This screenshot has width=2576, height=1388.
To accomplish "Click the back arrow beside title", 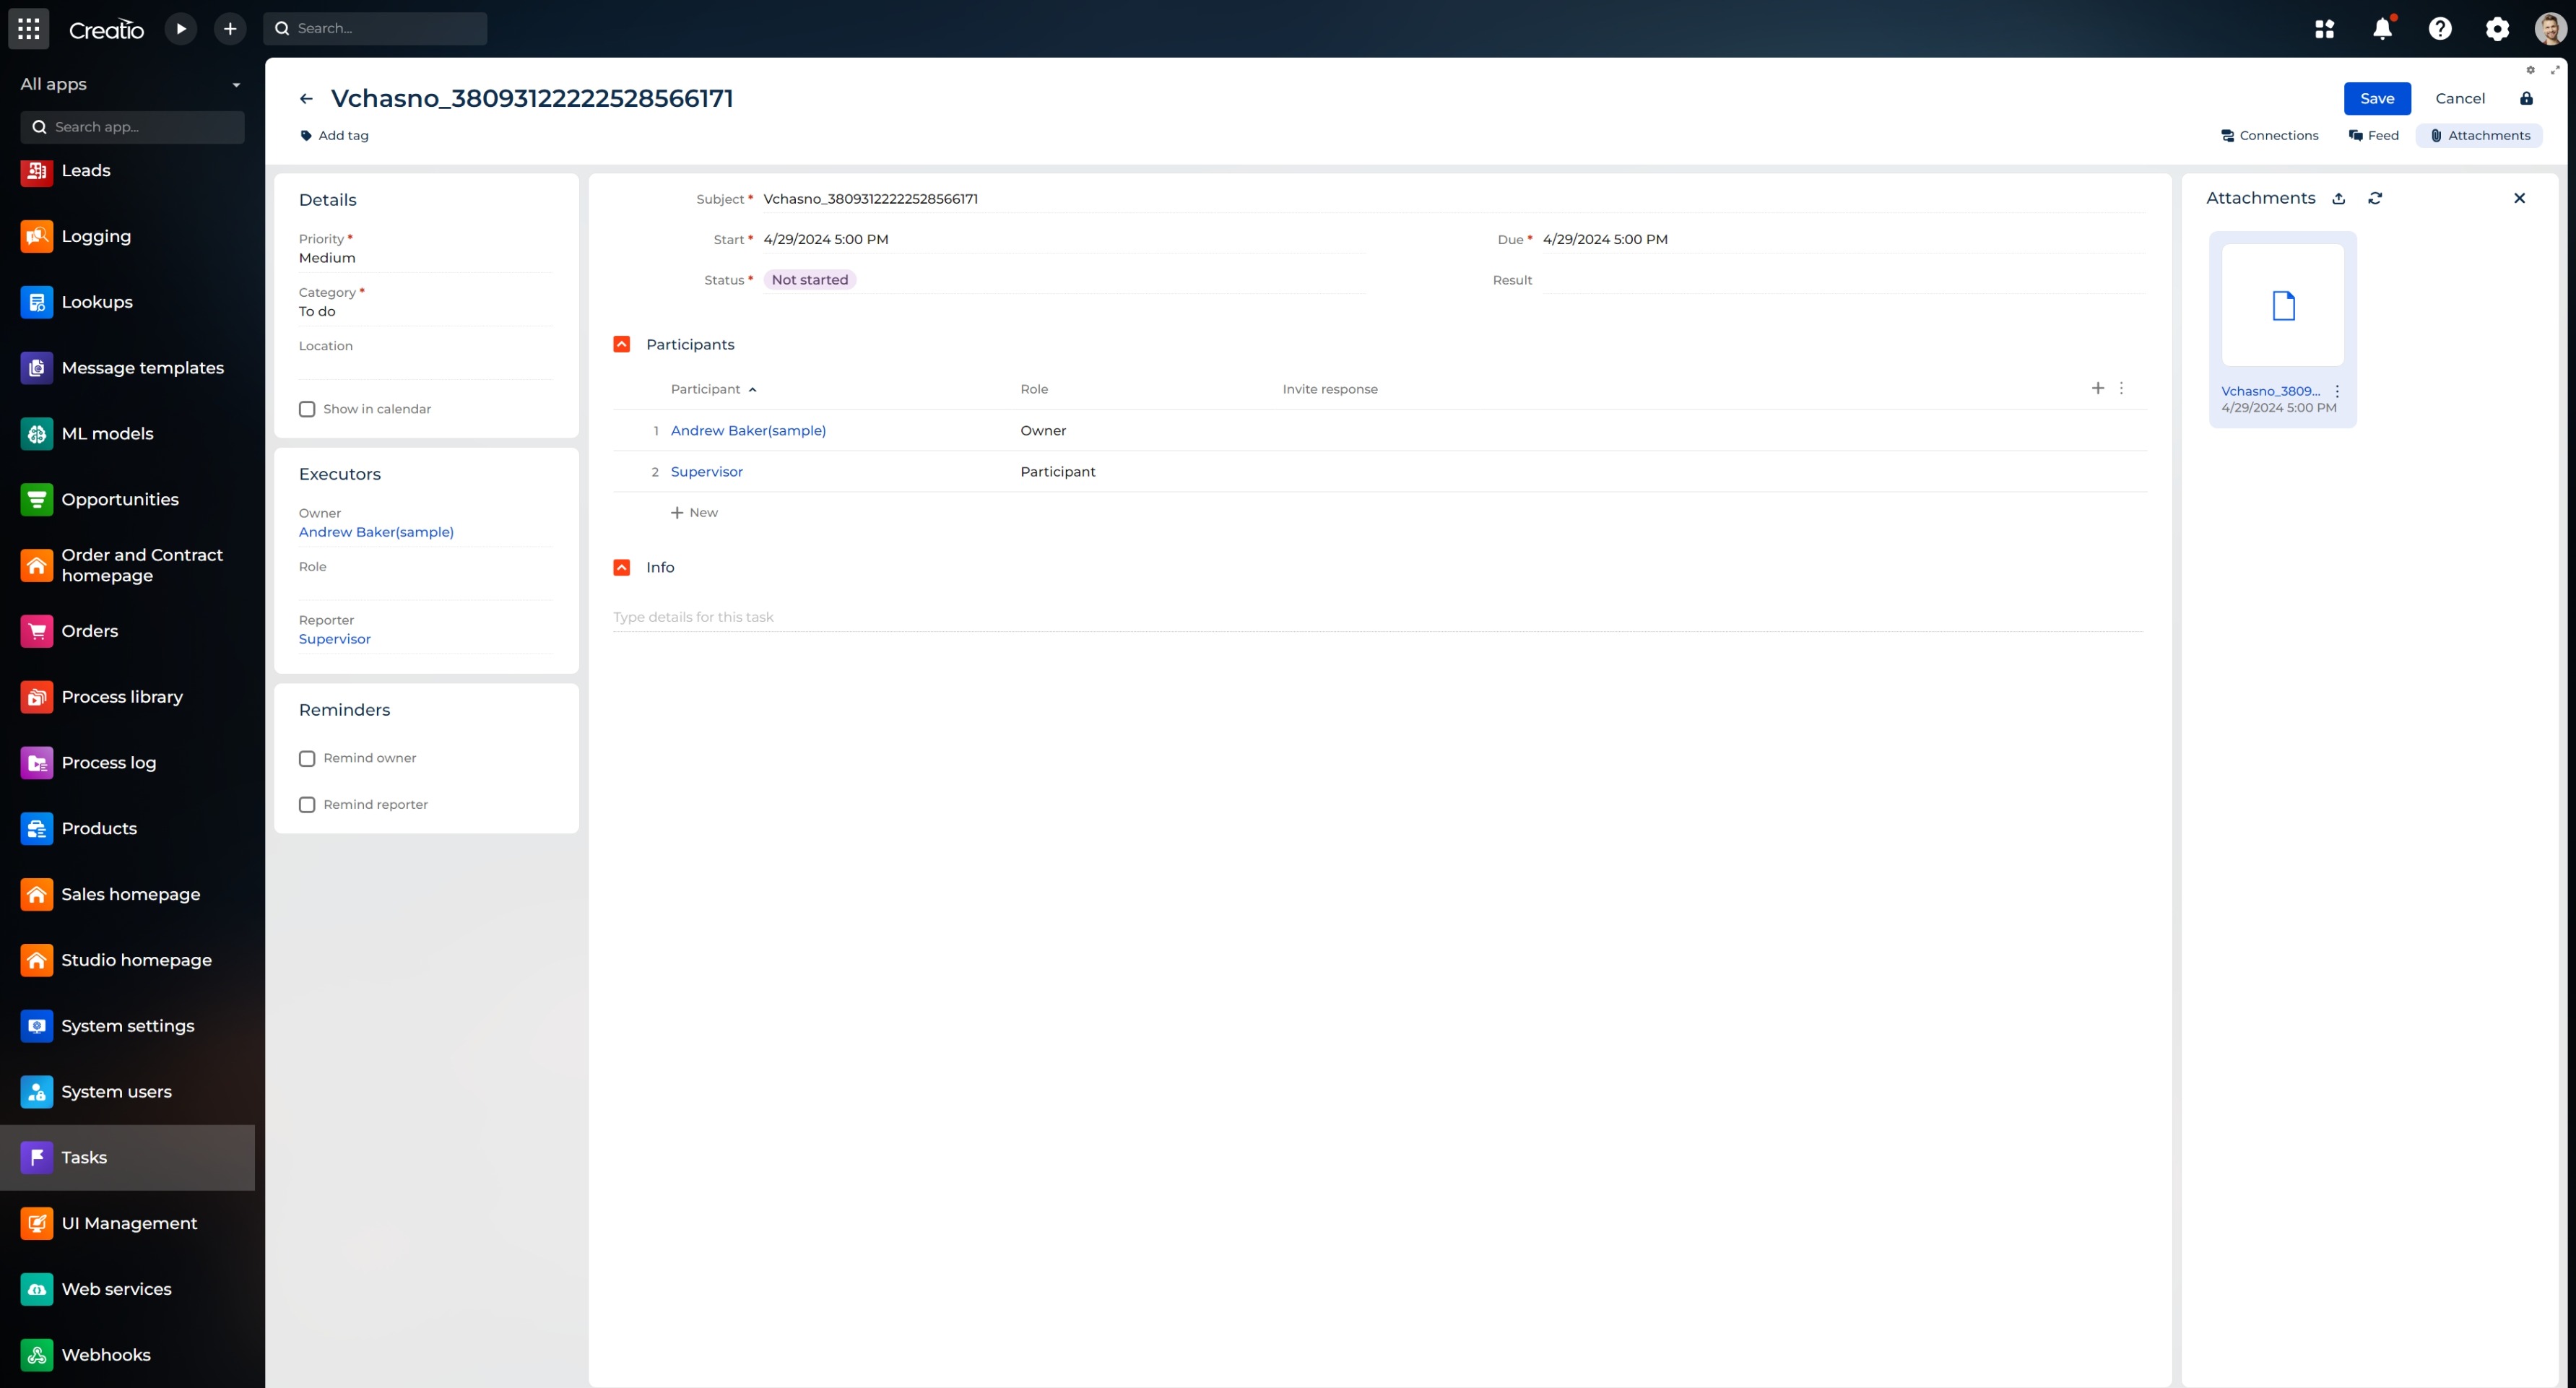I will [306, 99].
